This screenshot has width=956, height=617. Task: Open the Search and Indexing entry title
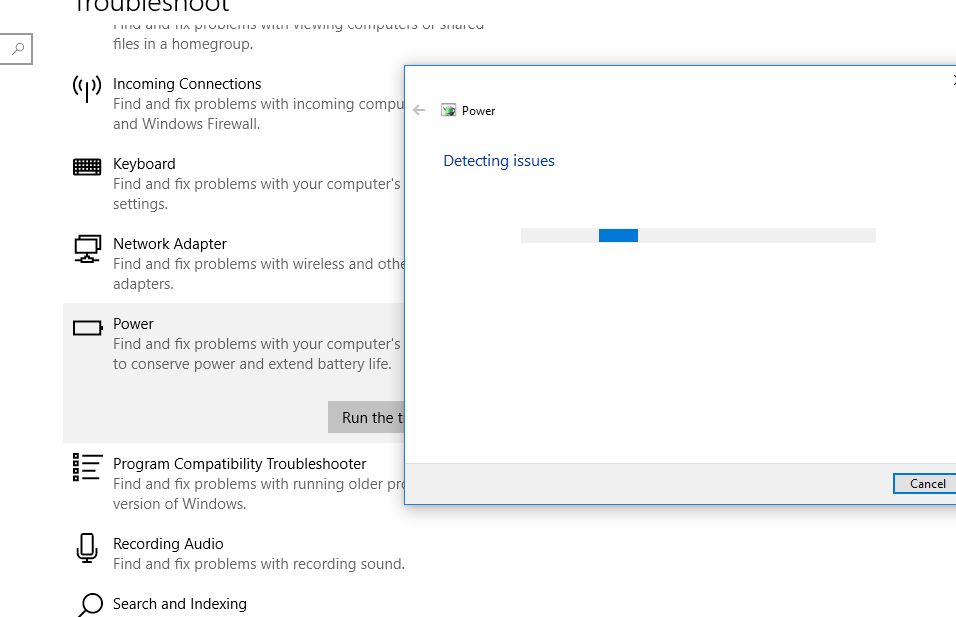pyautogui.click(x=180, y=604)
